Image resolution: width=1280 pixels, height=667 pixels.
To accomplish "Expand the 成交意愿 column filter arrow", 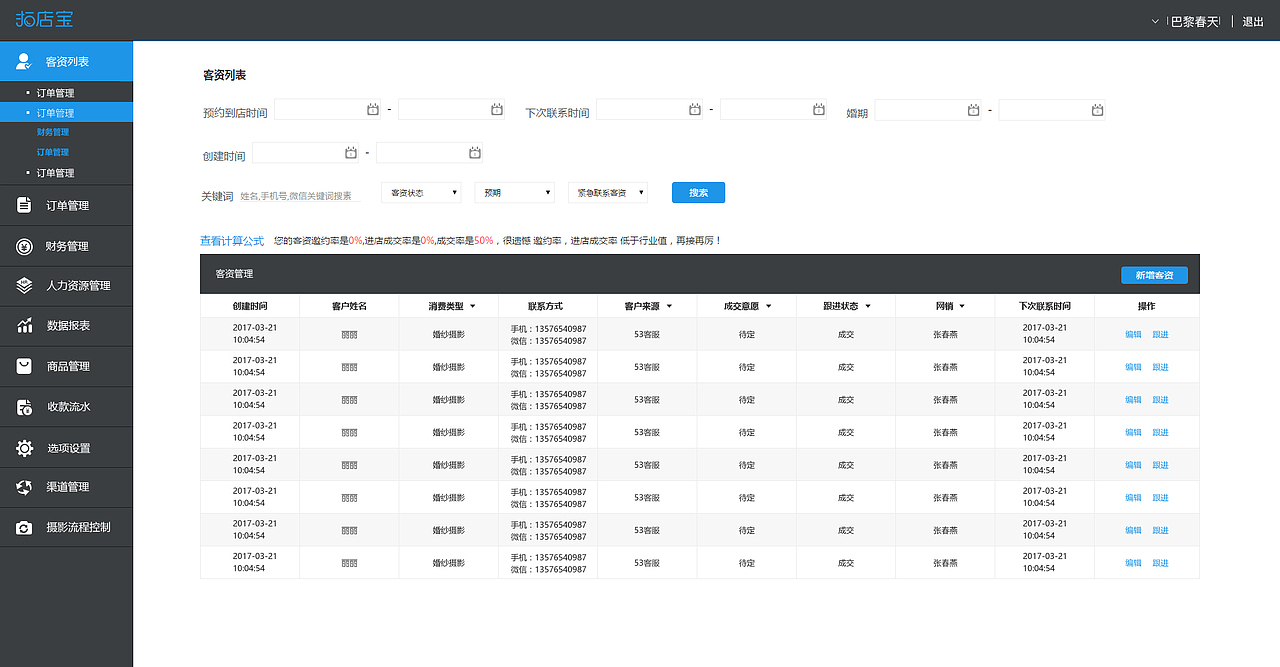I will (767, 306).
